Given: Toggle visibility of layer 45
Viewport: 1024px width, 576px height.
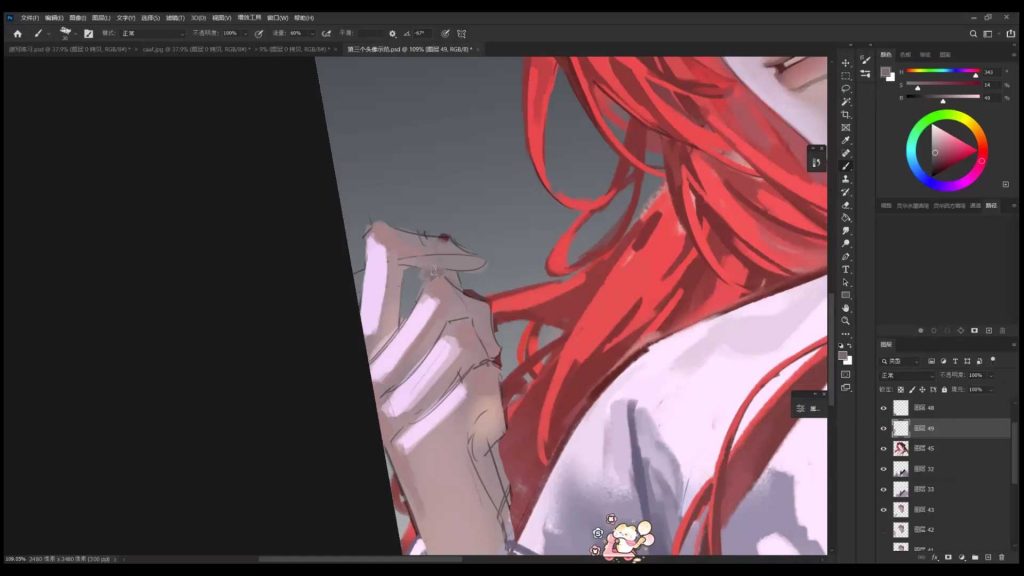Looking at the screenshot, I should coord(883,449).
